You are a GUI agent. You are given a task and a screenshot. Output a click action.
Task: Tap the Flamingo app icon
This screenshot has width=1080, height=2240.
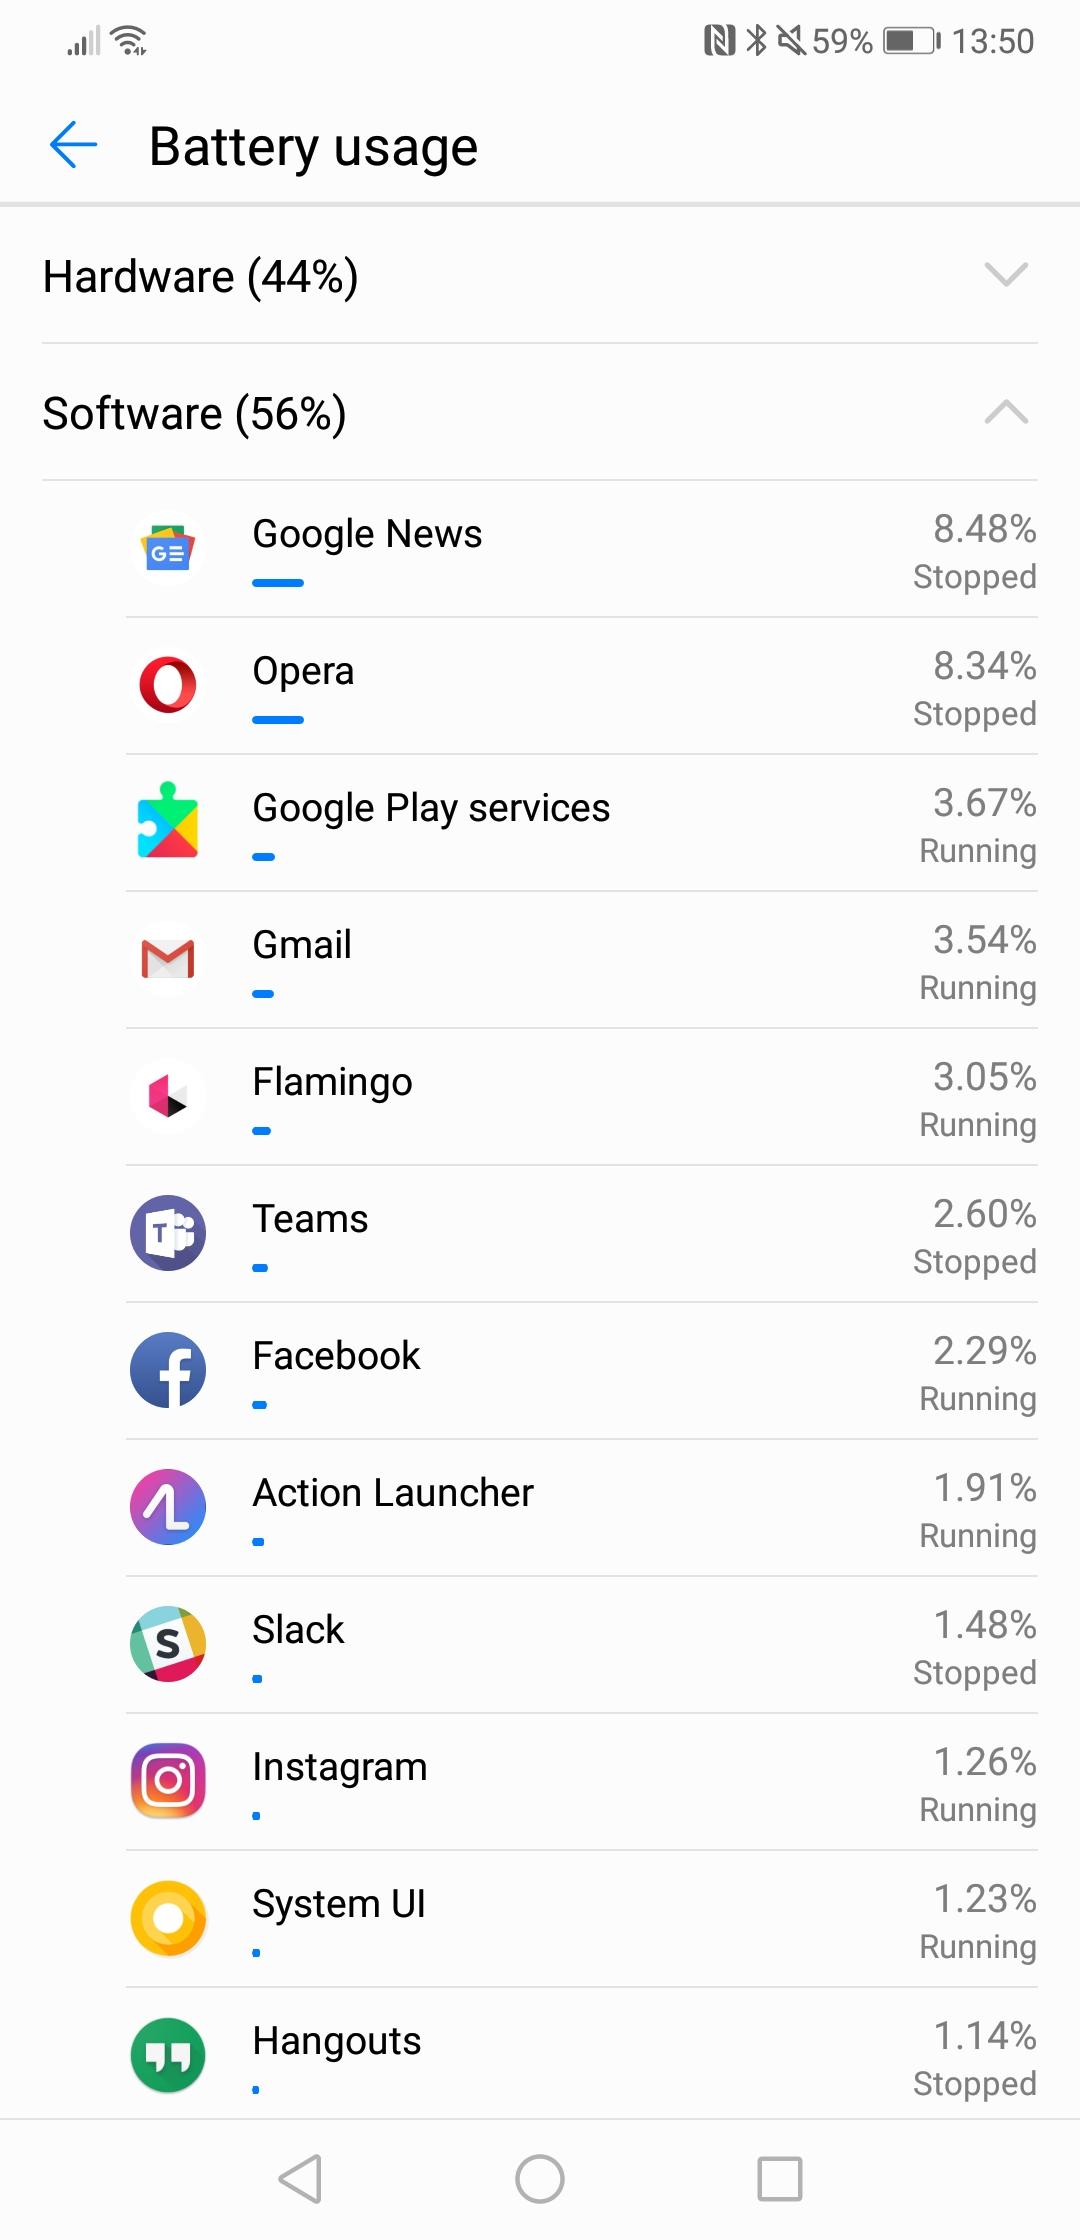tap(168, 1096)
